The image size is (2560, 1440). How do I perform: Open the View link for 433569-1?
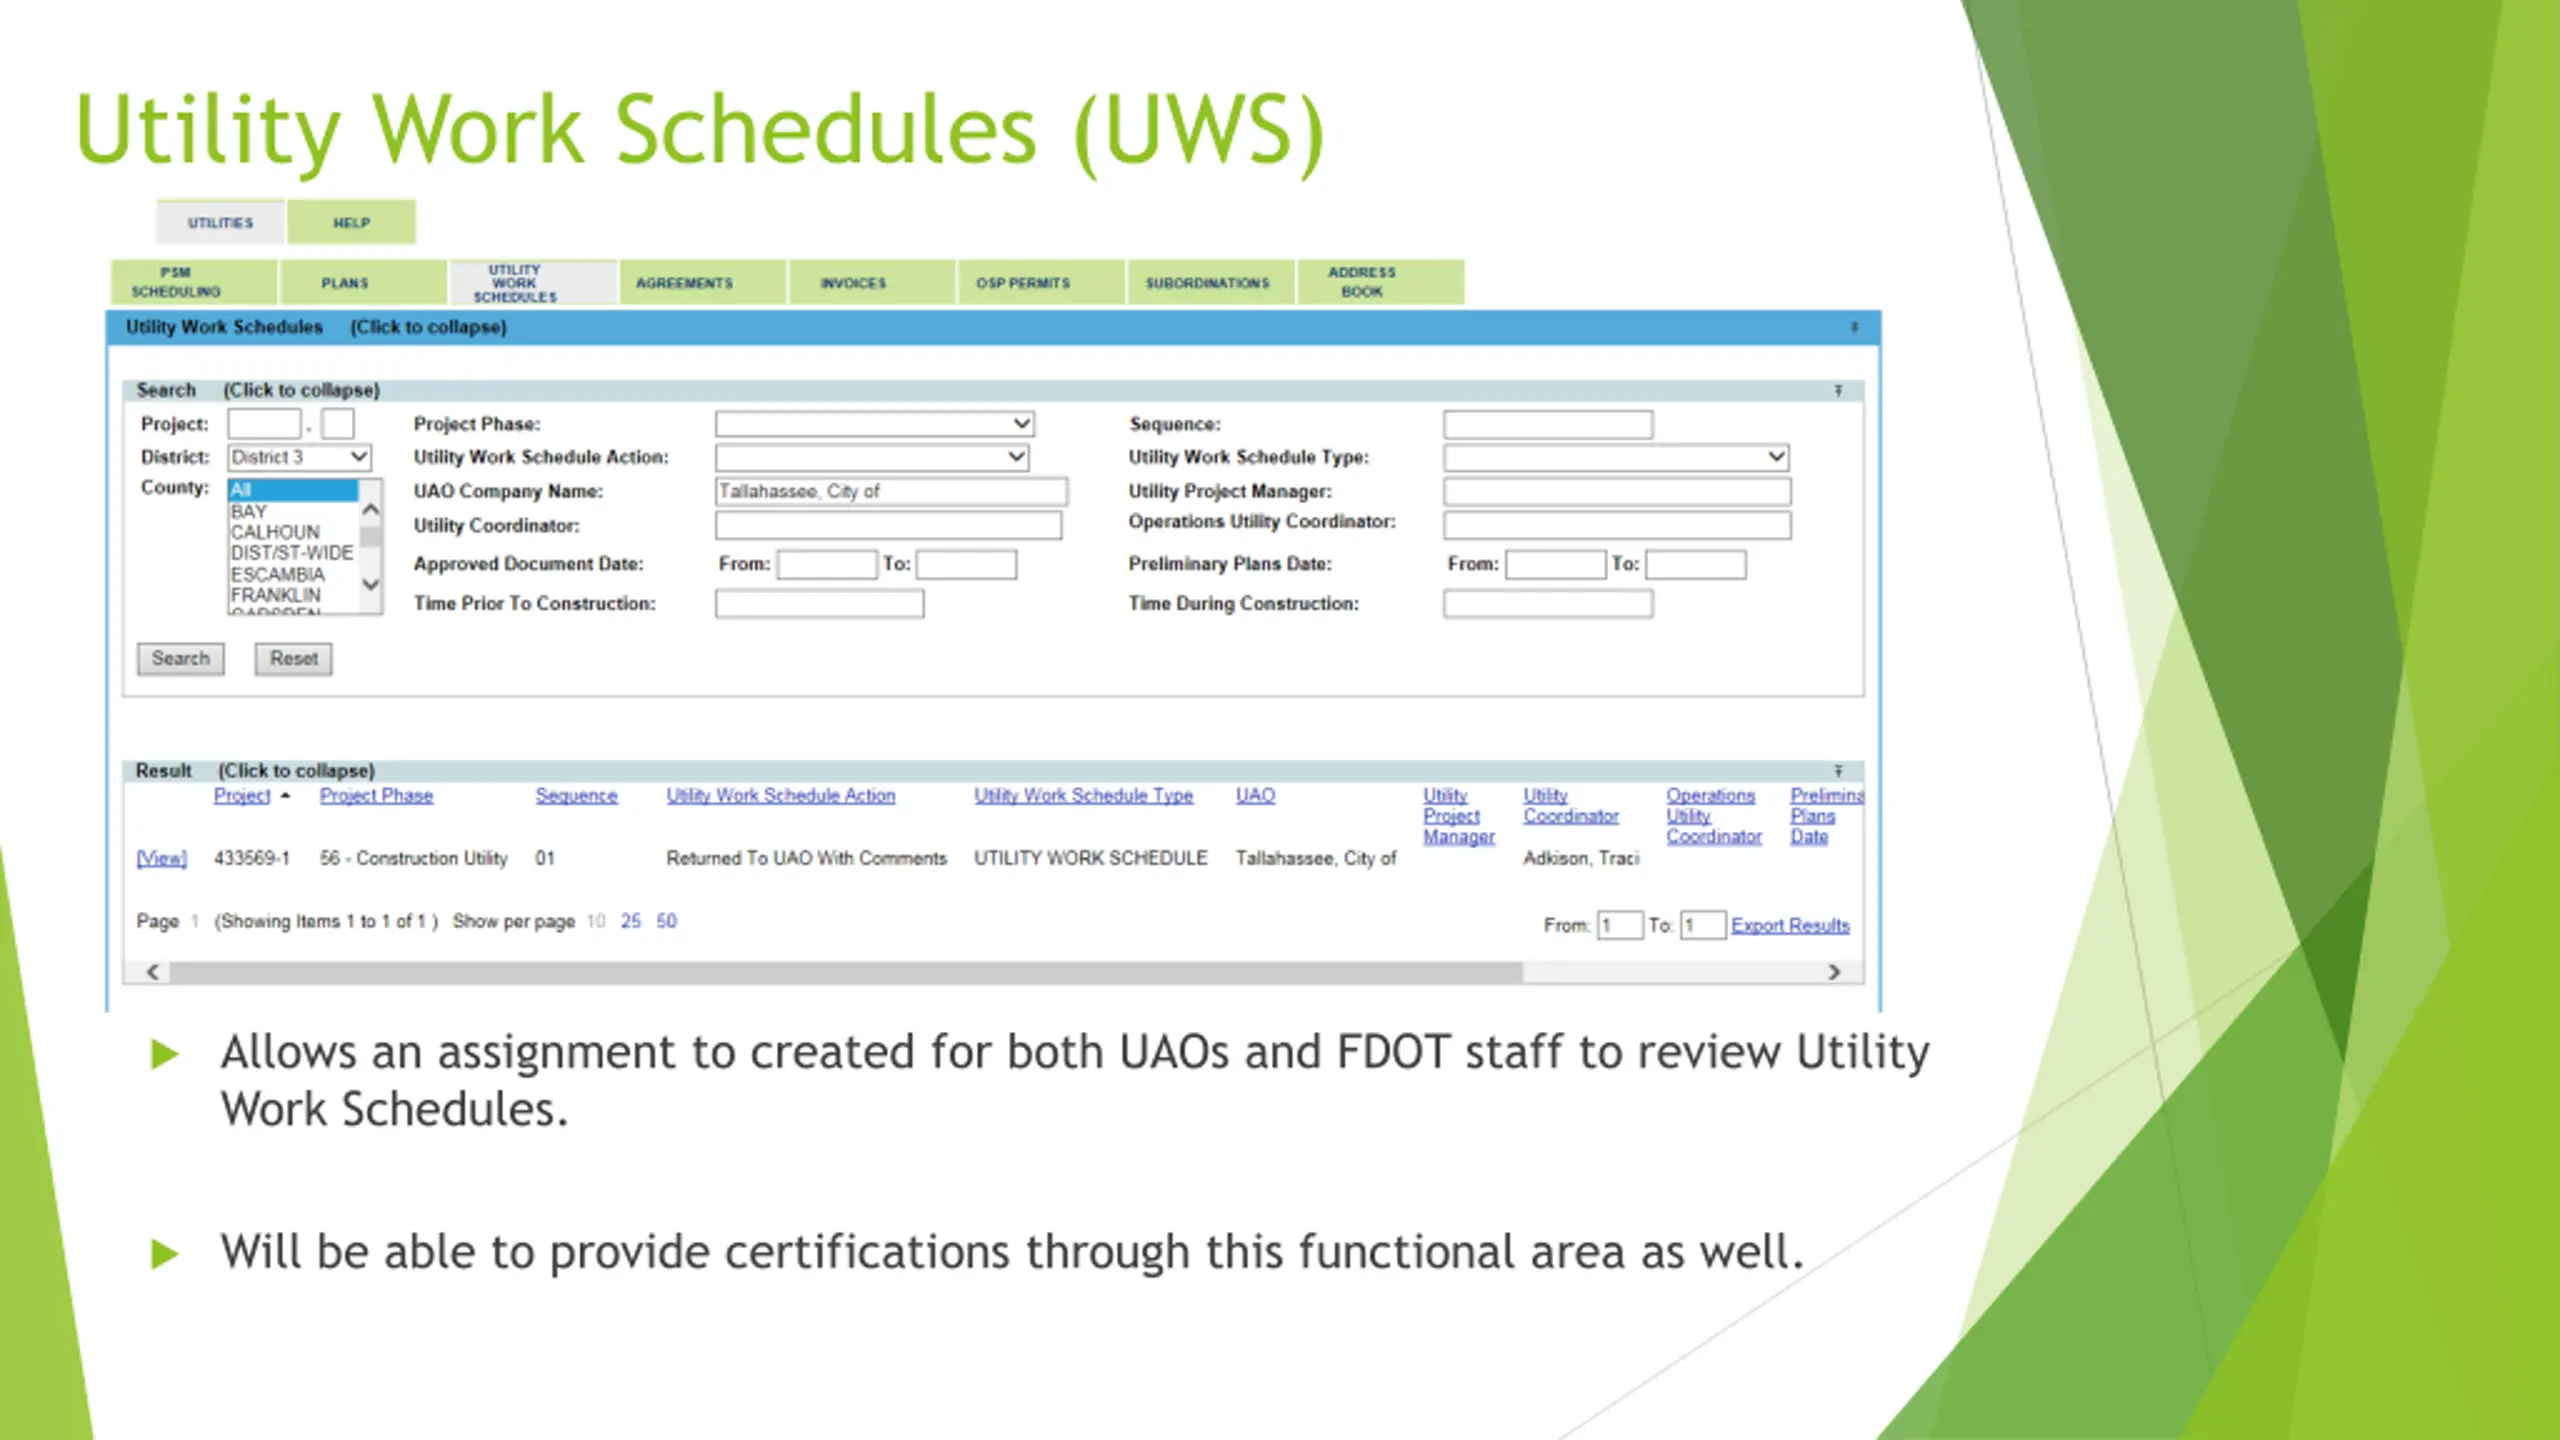(x=162, y=858)
